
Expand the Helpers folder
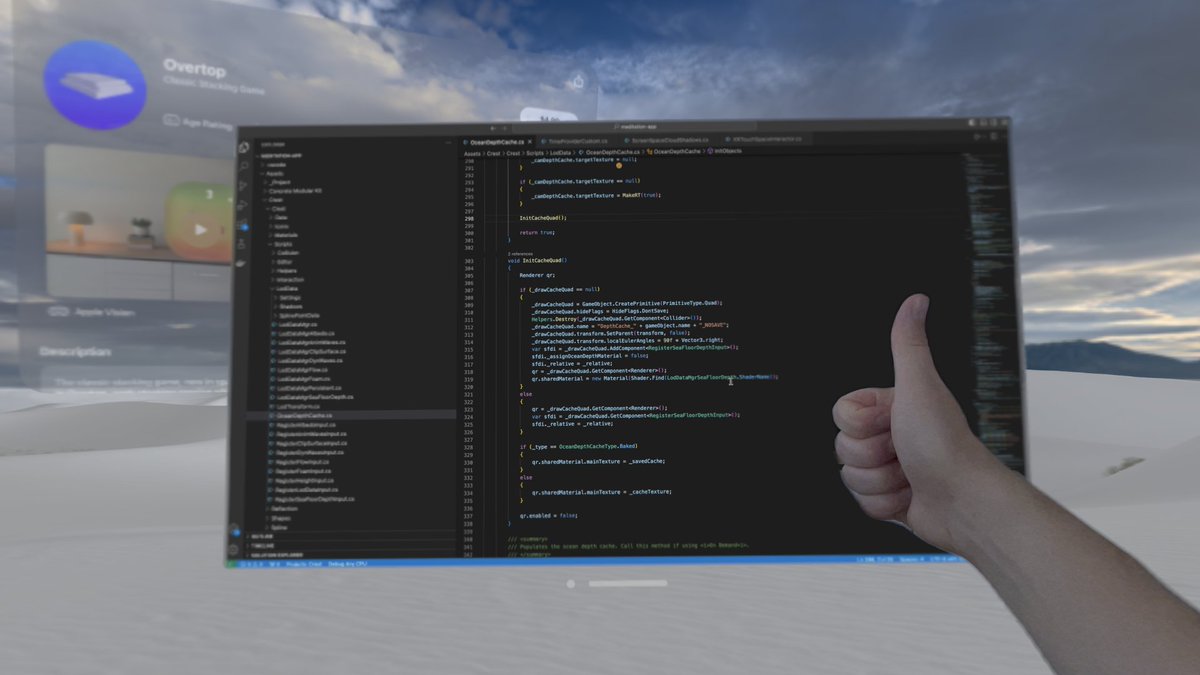point(286,271)
